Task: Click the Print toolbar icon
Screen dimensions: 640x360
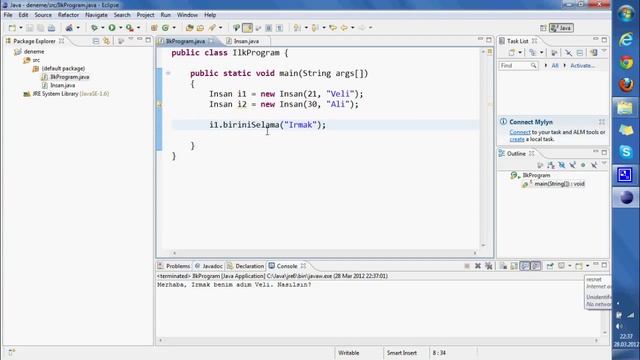Action: [51, 28]
